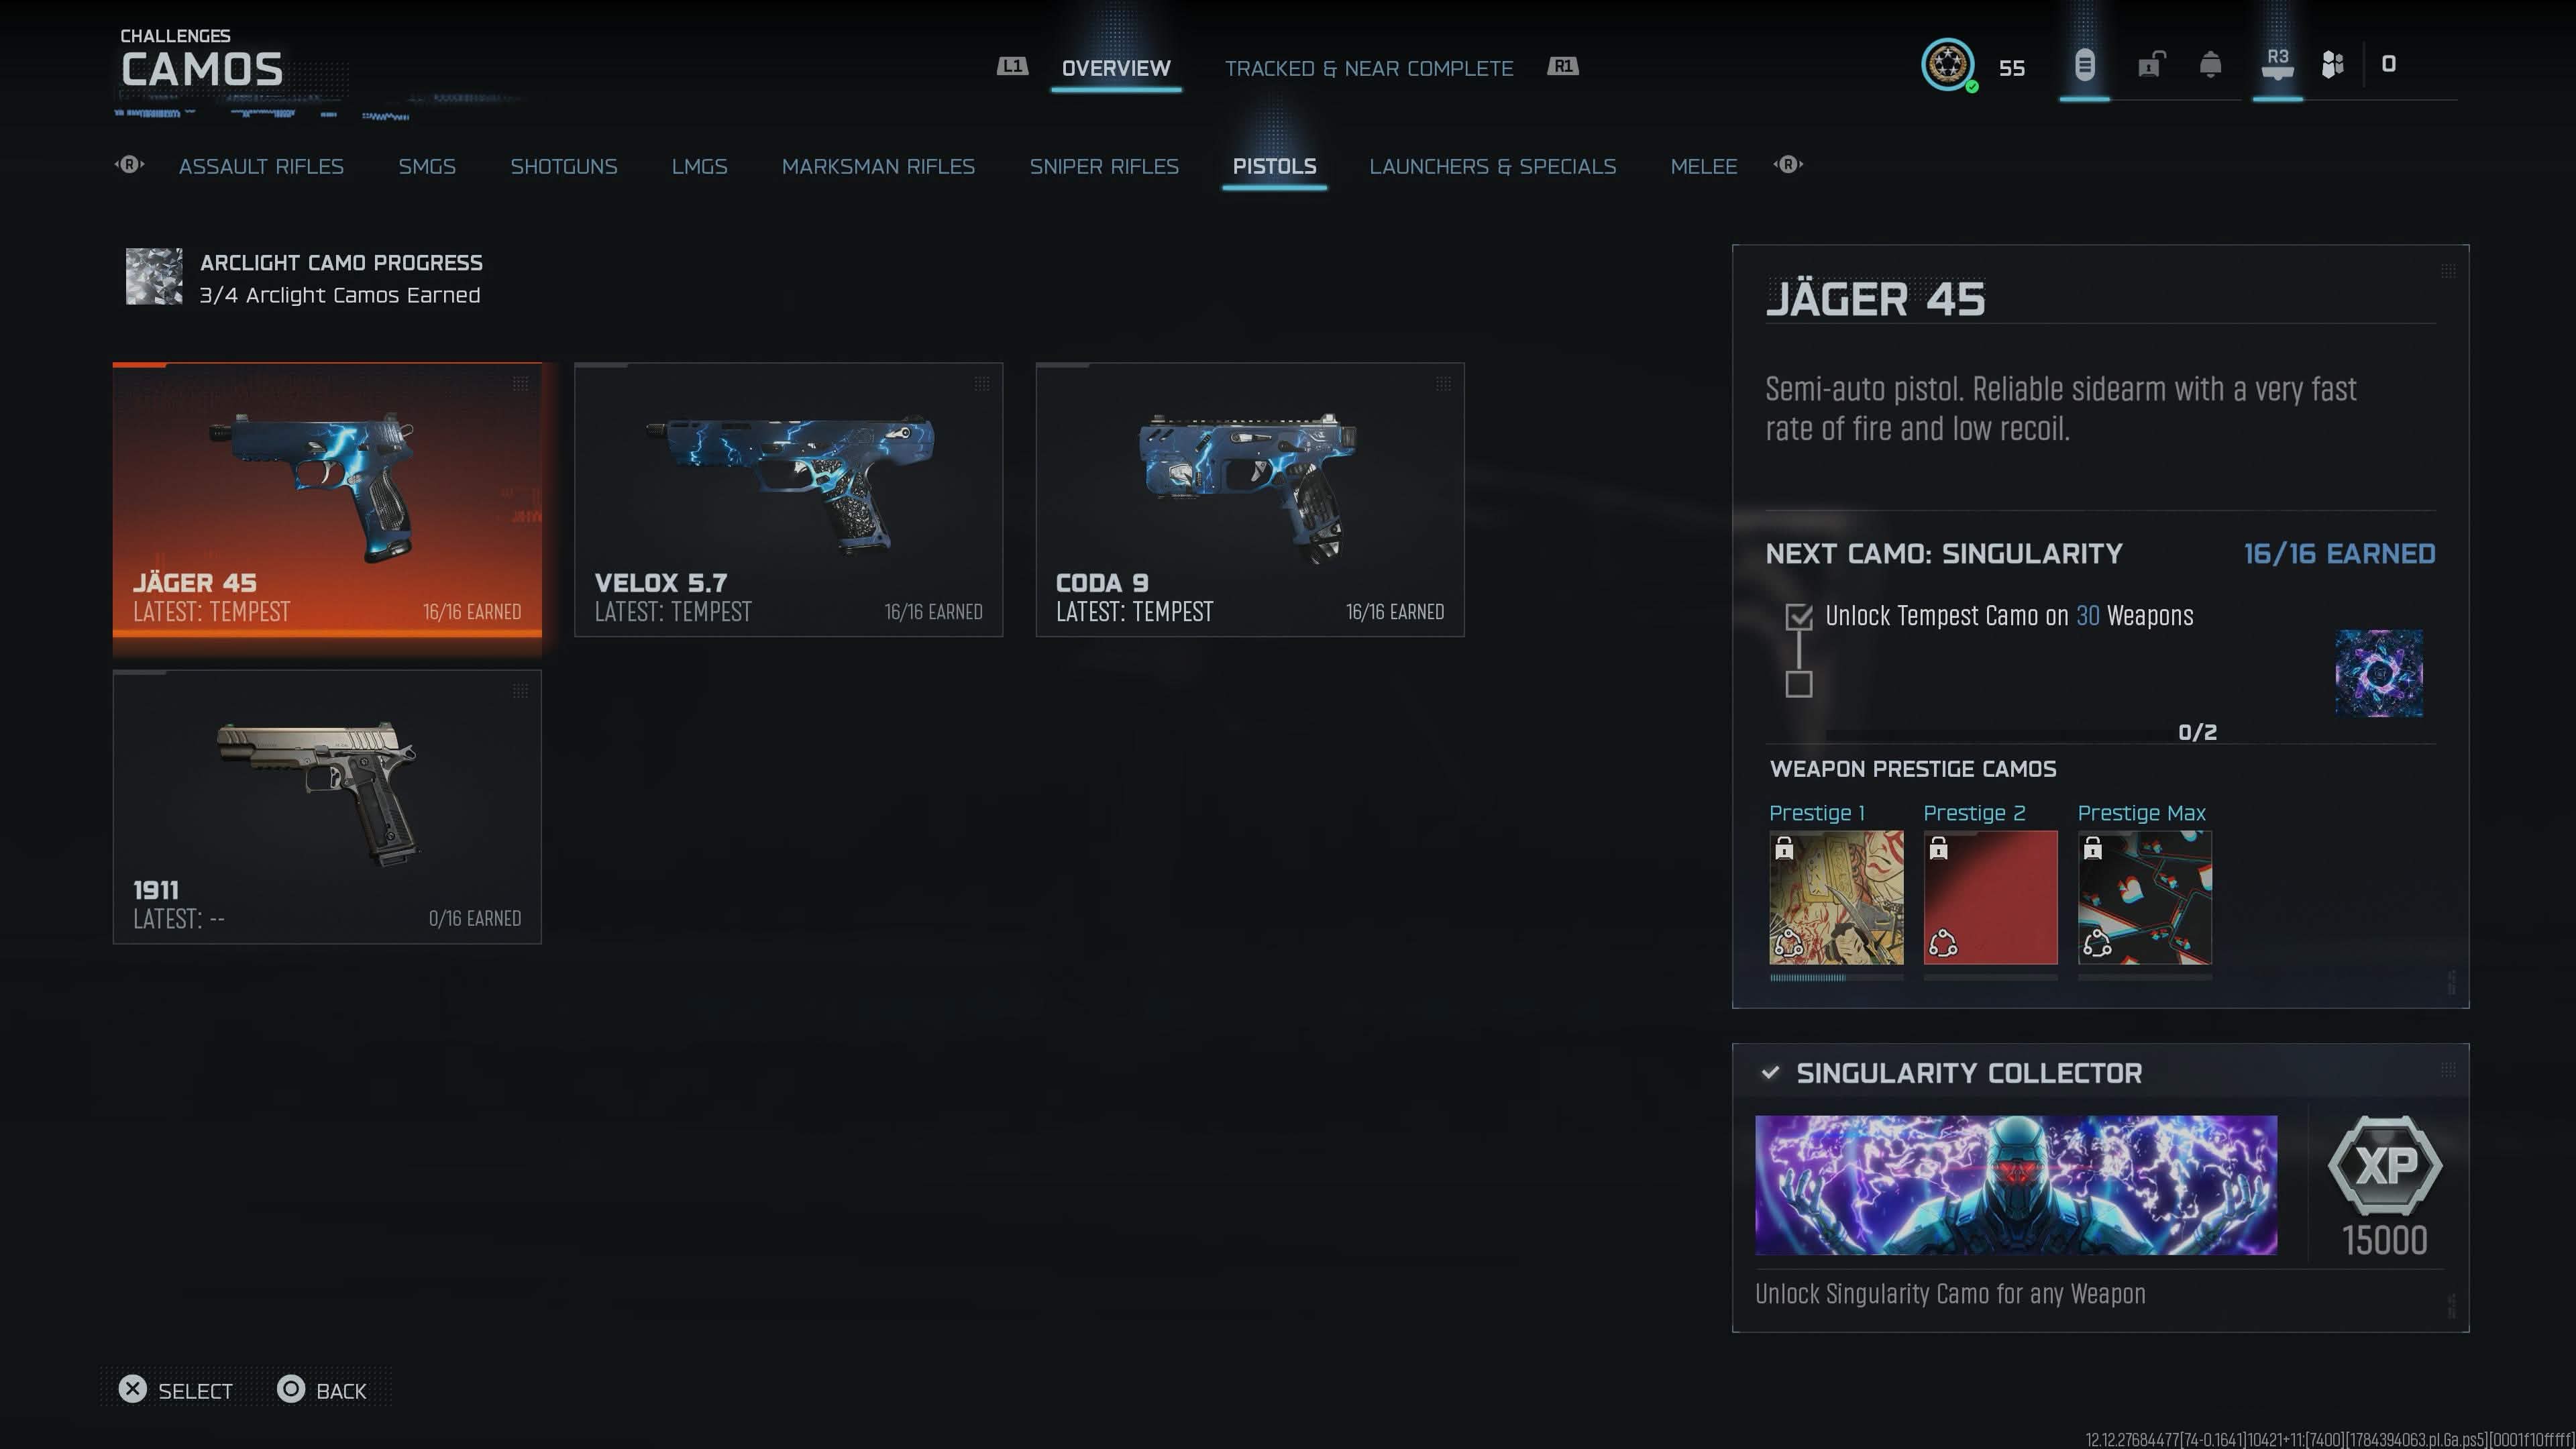Click the '15000' XP reward value
This screenshot has width=2576, height=1449.
tap(2384, 1241)
